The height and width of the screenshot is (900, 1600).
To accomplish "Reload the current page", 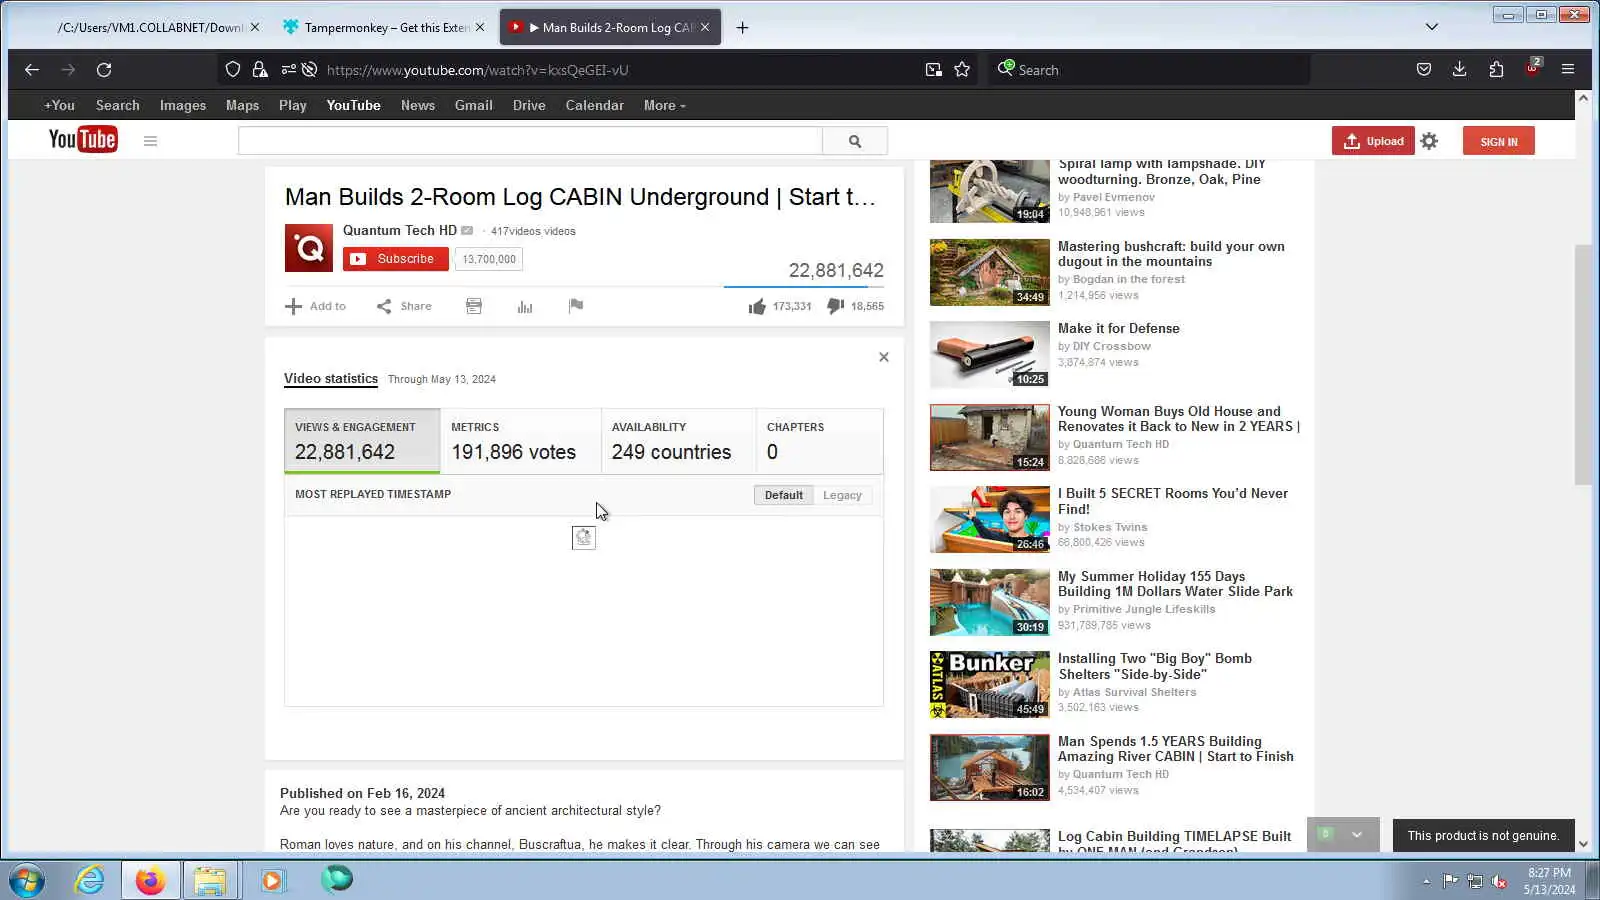I will pos(104,70).
